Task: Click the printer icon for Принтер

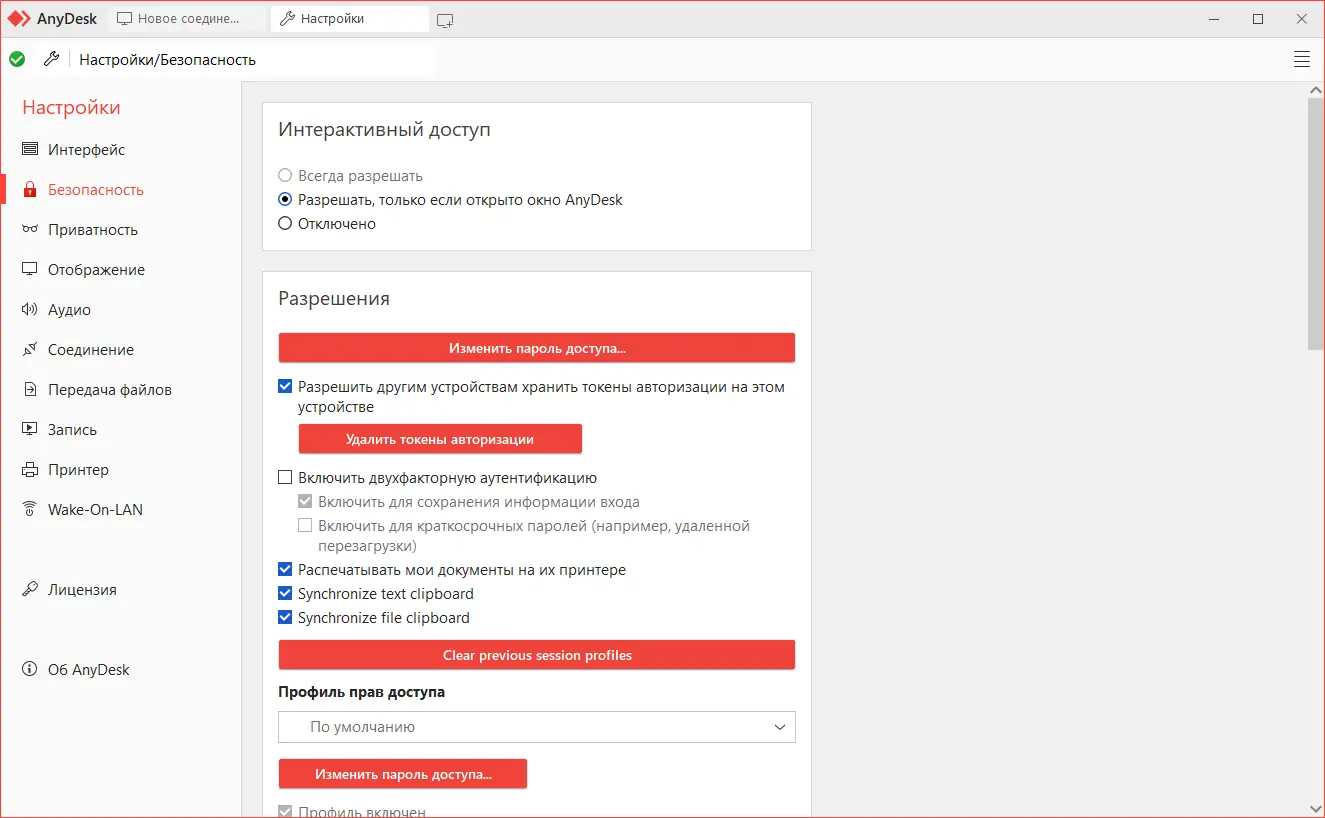Action: [30, 469]
